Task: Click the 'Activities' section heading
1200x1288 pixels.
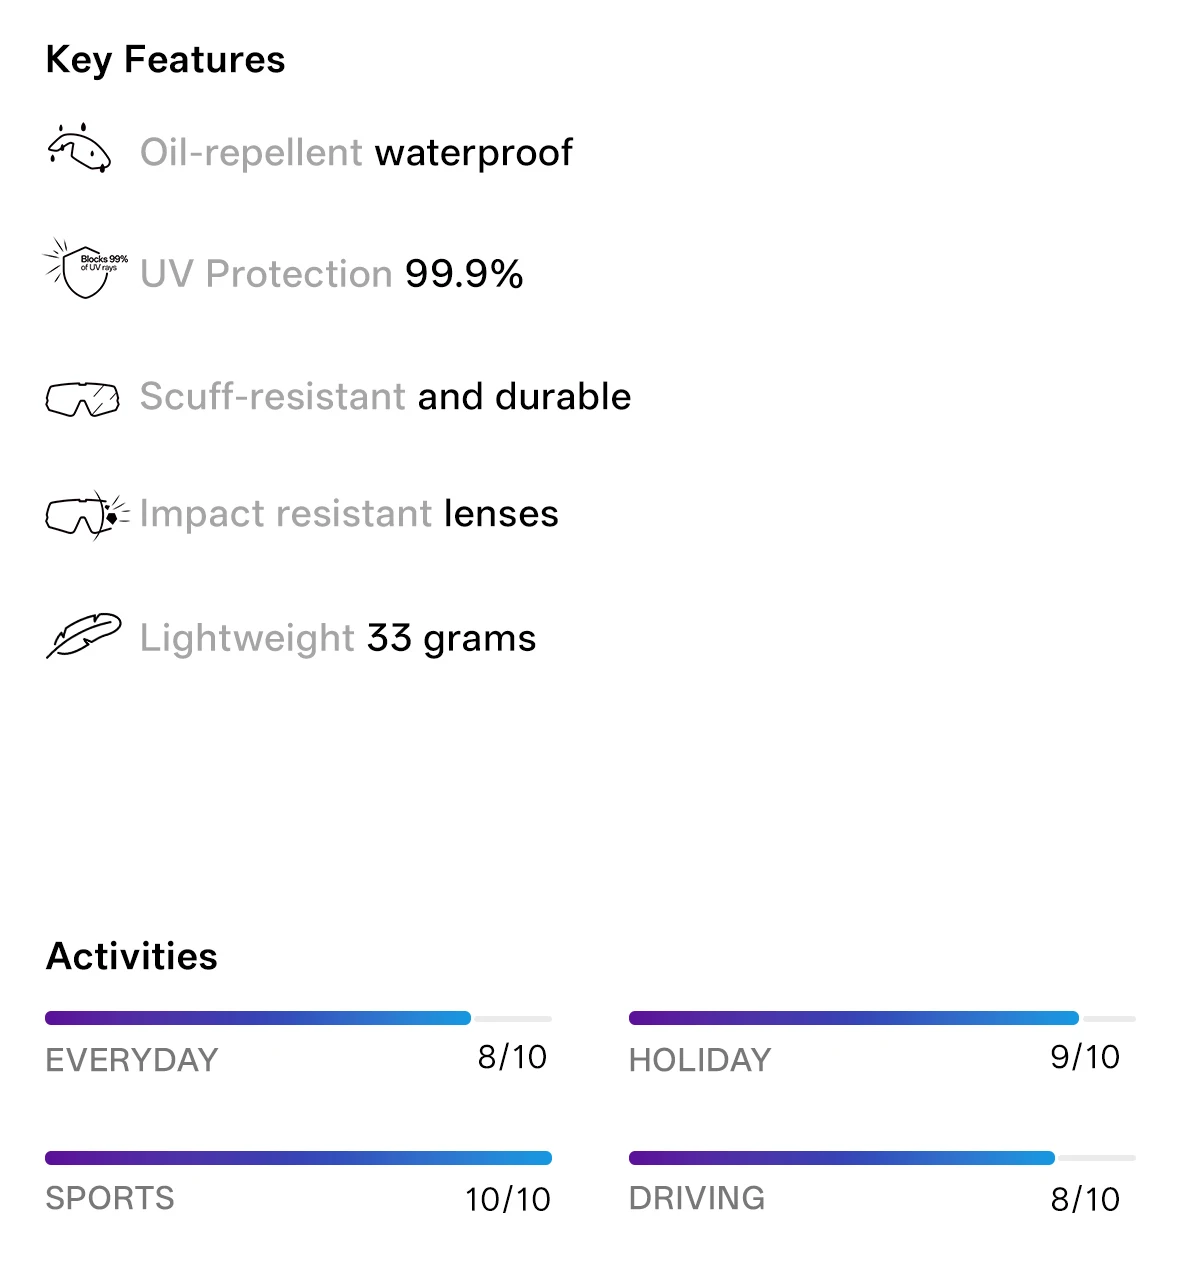Action: (132, 956)
